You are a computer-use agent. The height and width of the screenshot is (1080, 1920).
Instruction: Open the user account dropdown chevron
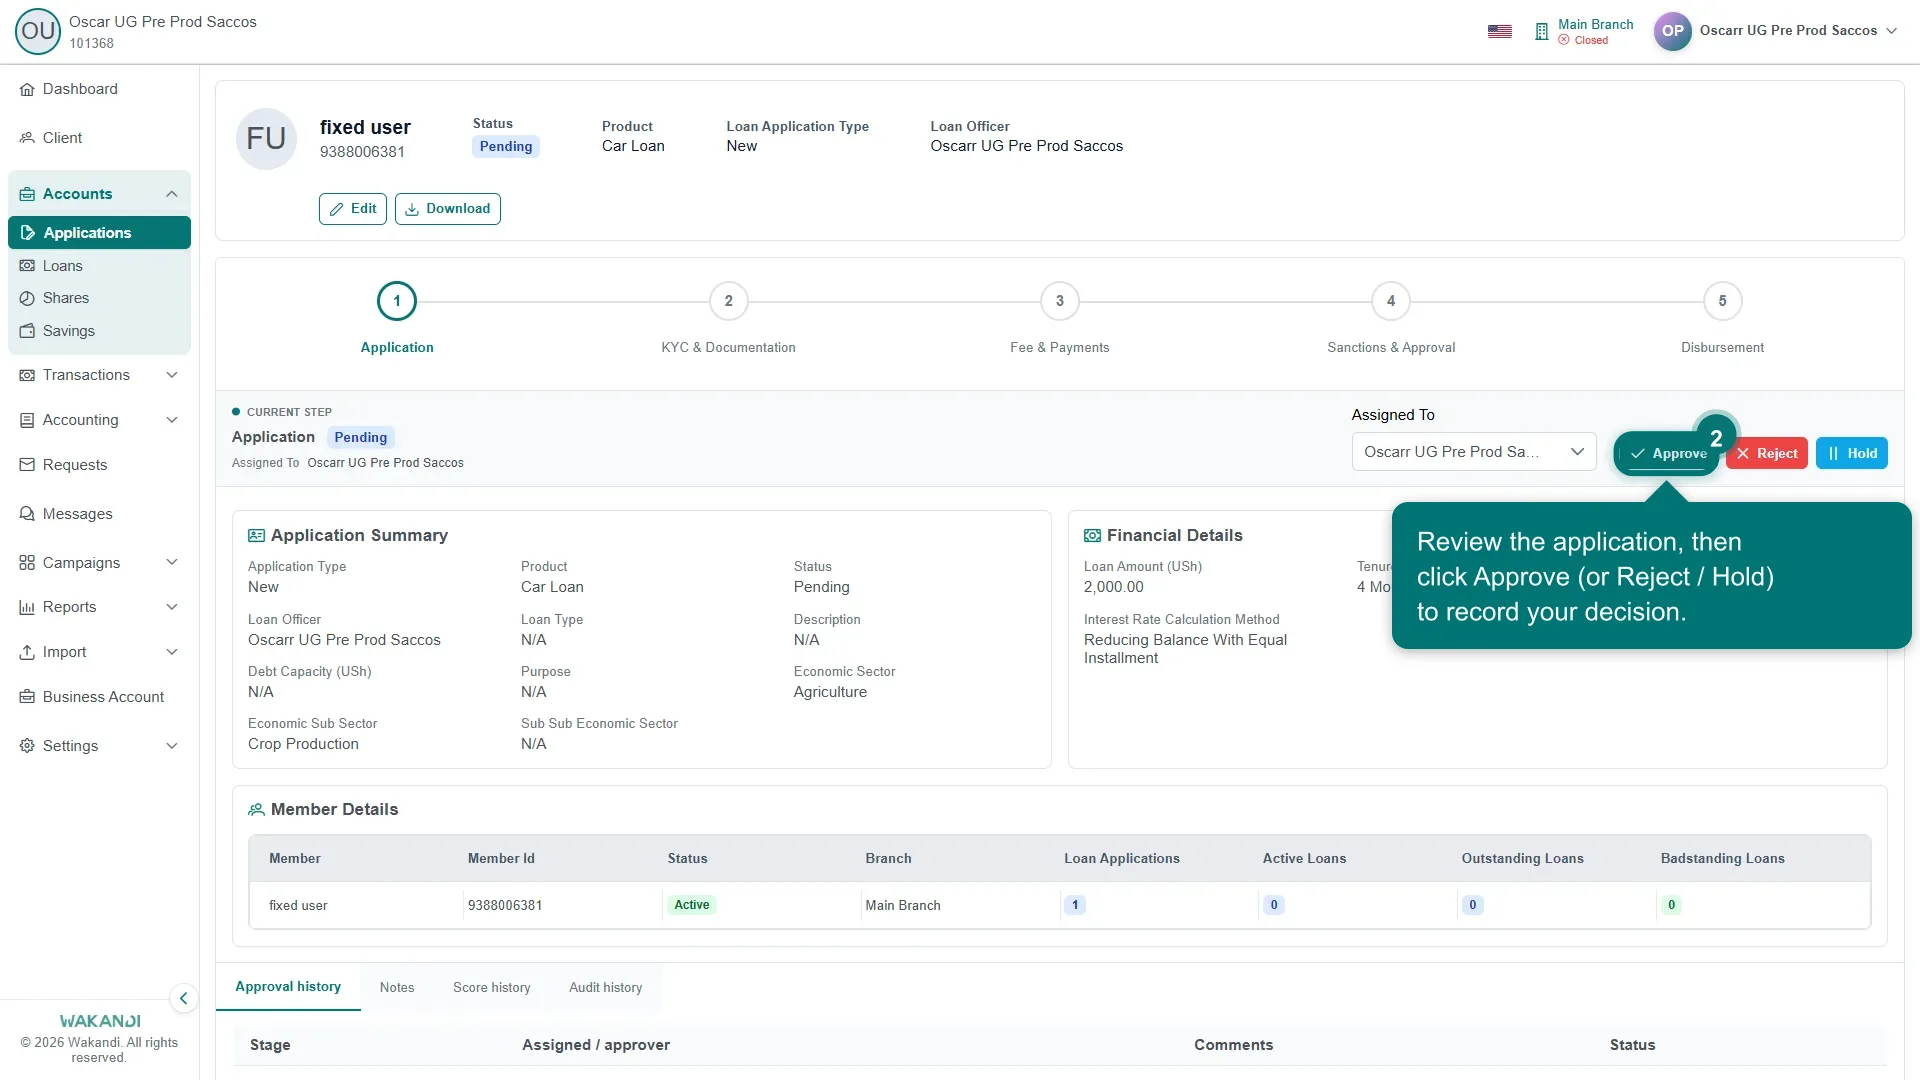pos(1892,31)
